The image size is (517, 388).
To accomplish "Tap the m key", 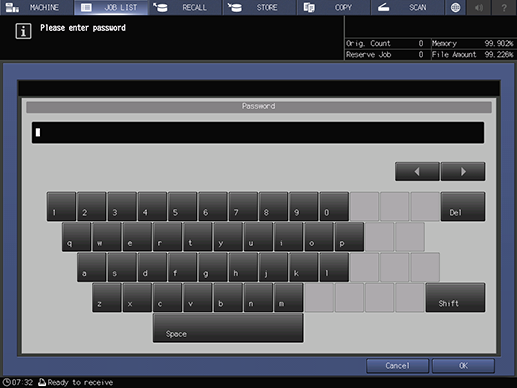I will (289, 297).
